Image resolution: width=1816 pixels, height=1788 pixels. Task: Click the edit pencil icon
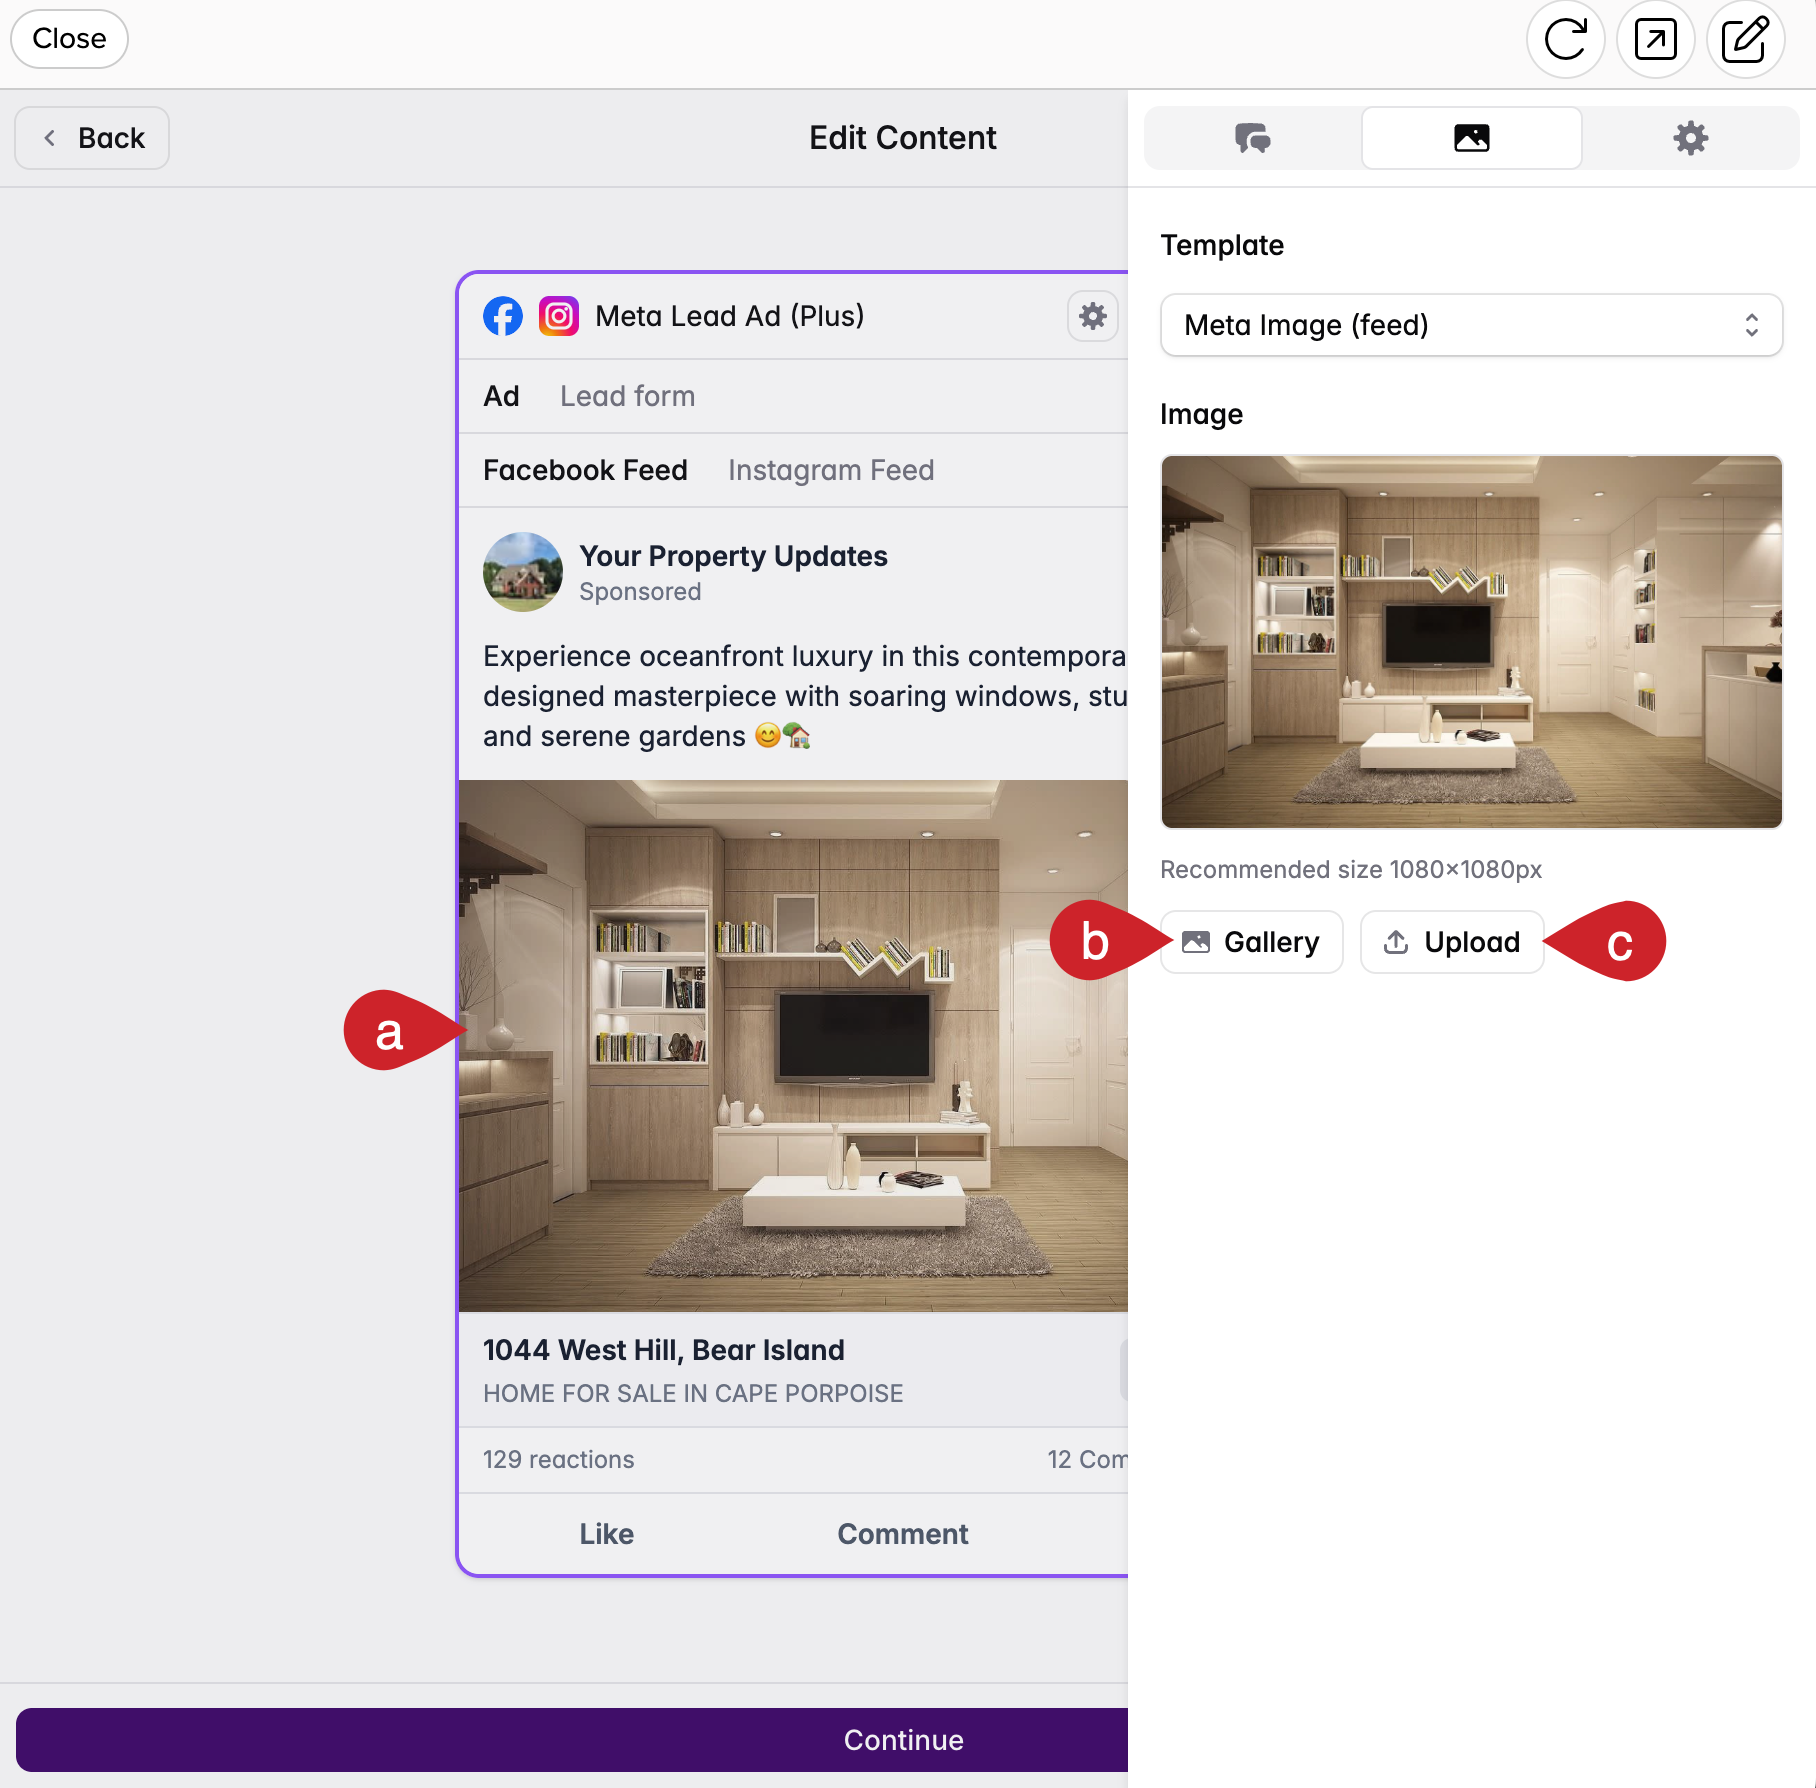1745,40
